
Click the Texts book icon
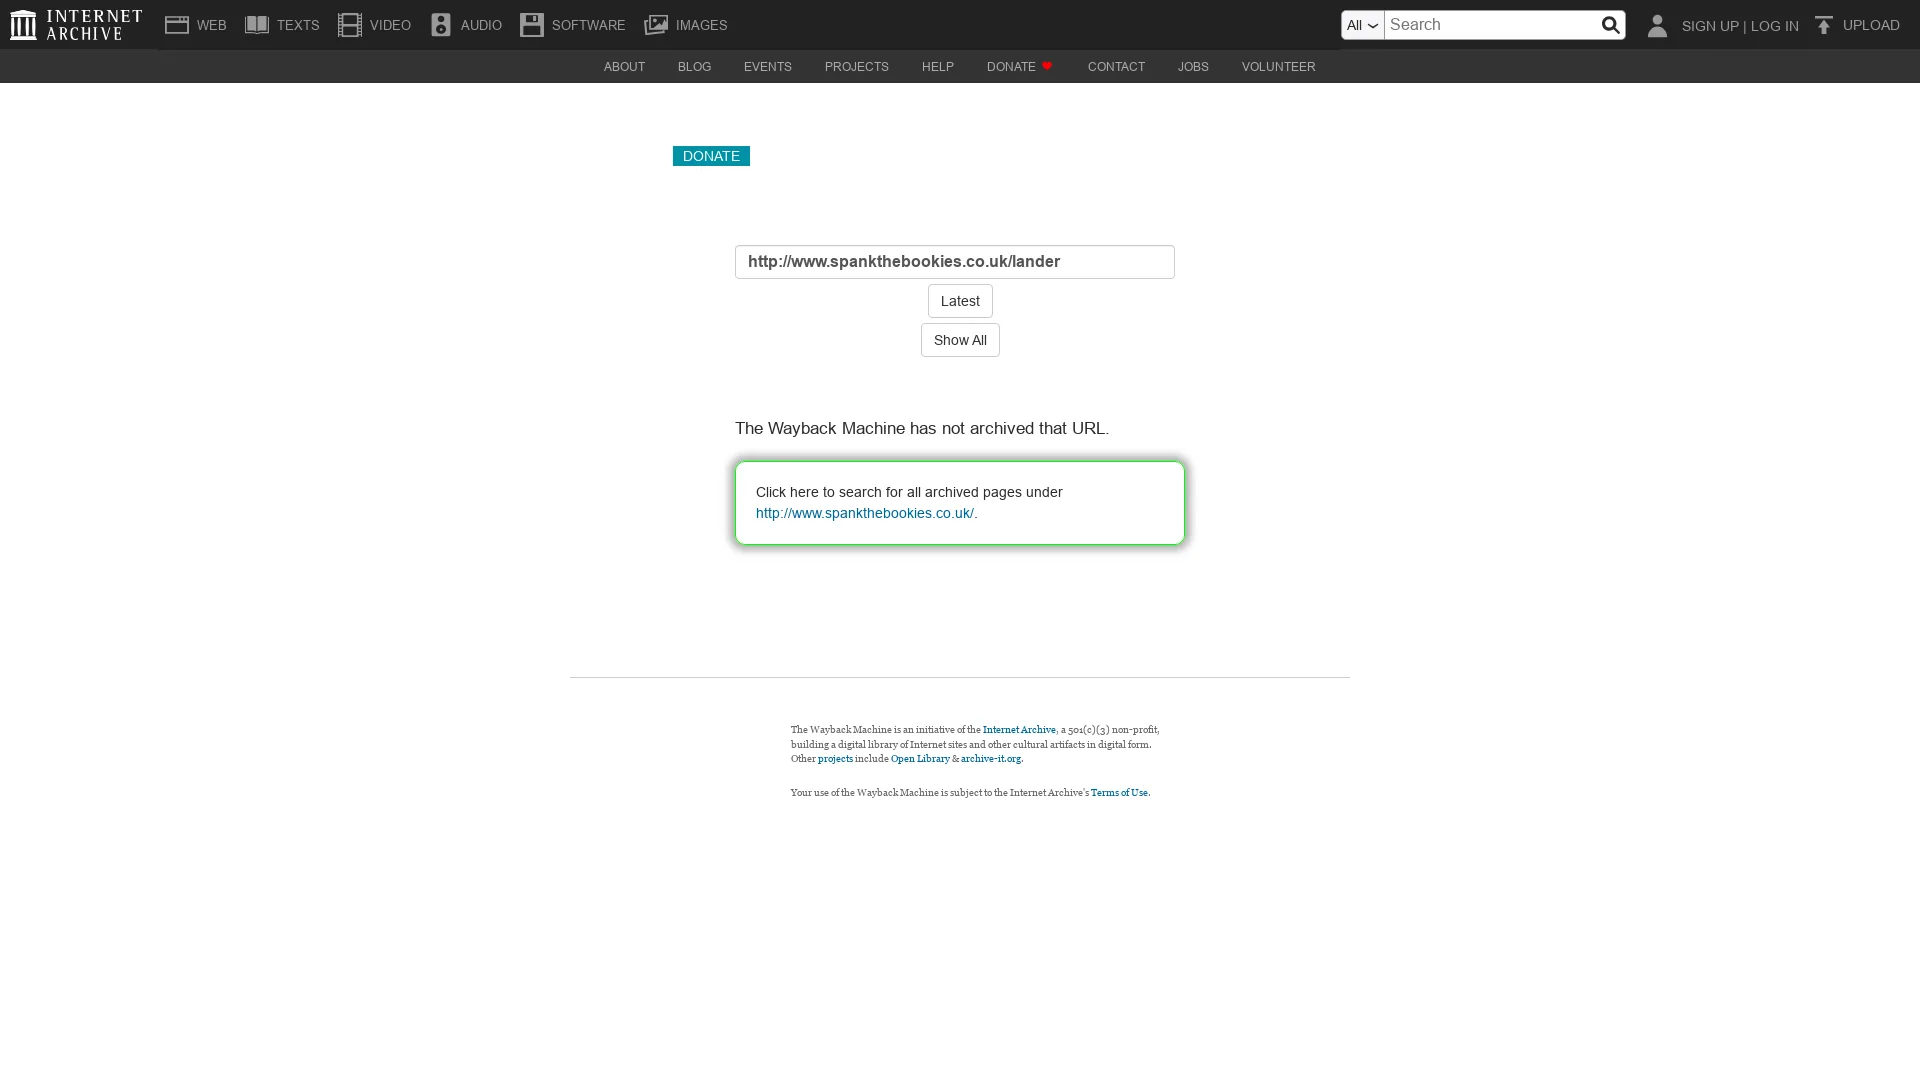click(257, 25)
